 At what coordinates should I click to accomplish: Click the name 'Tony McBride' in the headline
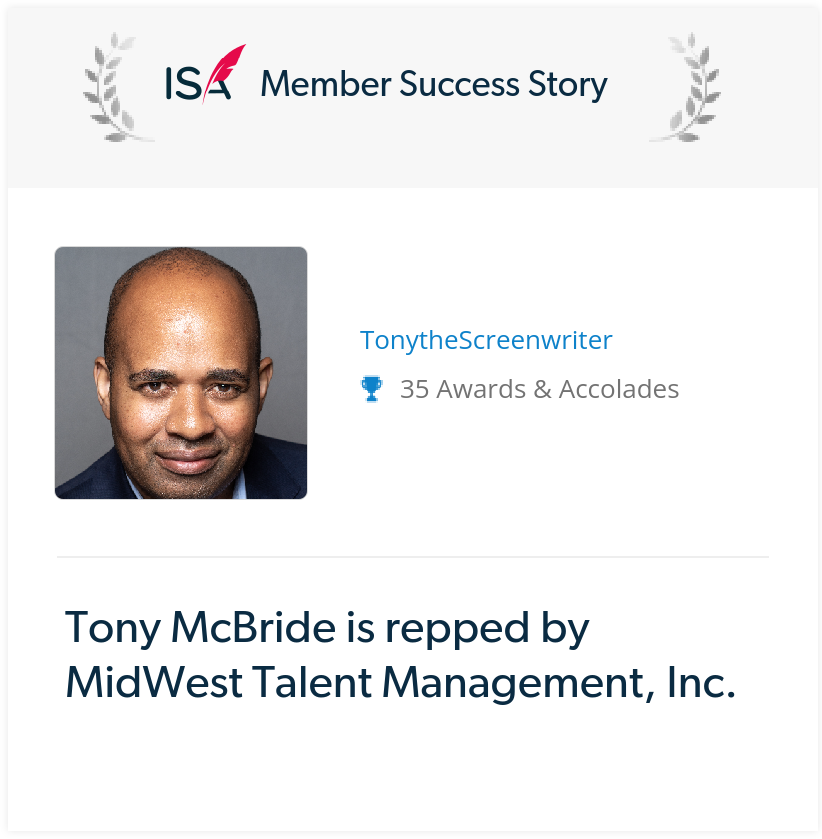pyautogui.click(x=200, y=629)
